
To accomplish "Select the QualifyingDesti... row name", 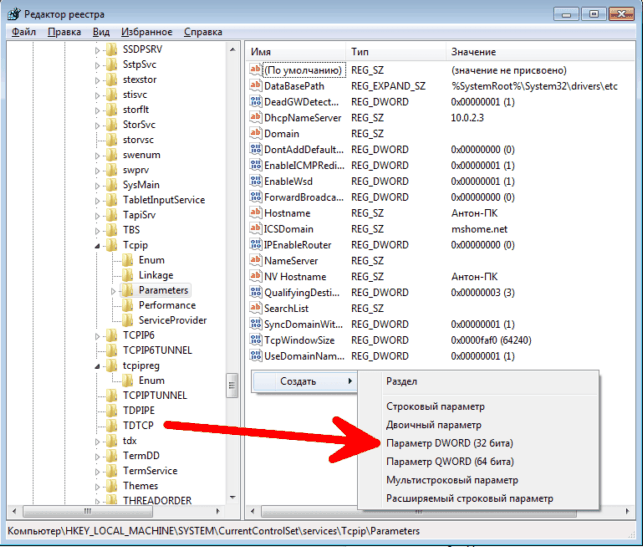I will 301,292.
